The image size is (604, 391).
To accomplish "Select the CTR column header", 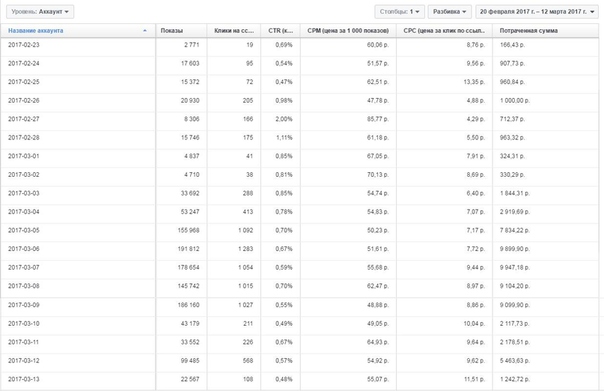I will pyautogui.click(x=280, y=30).
